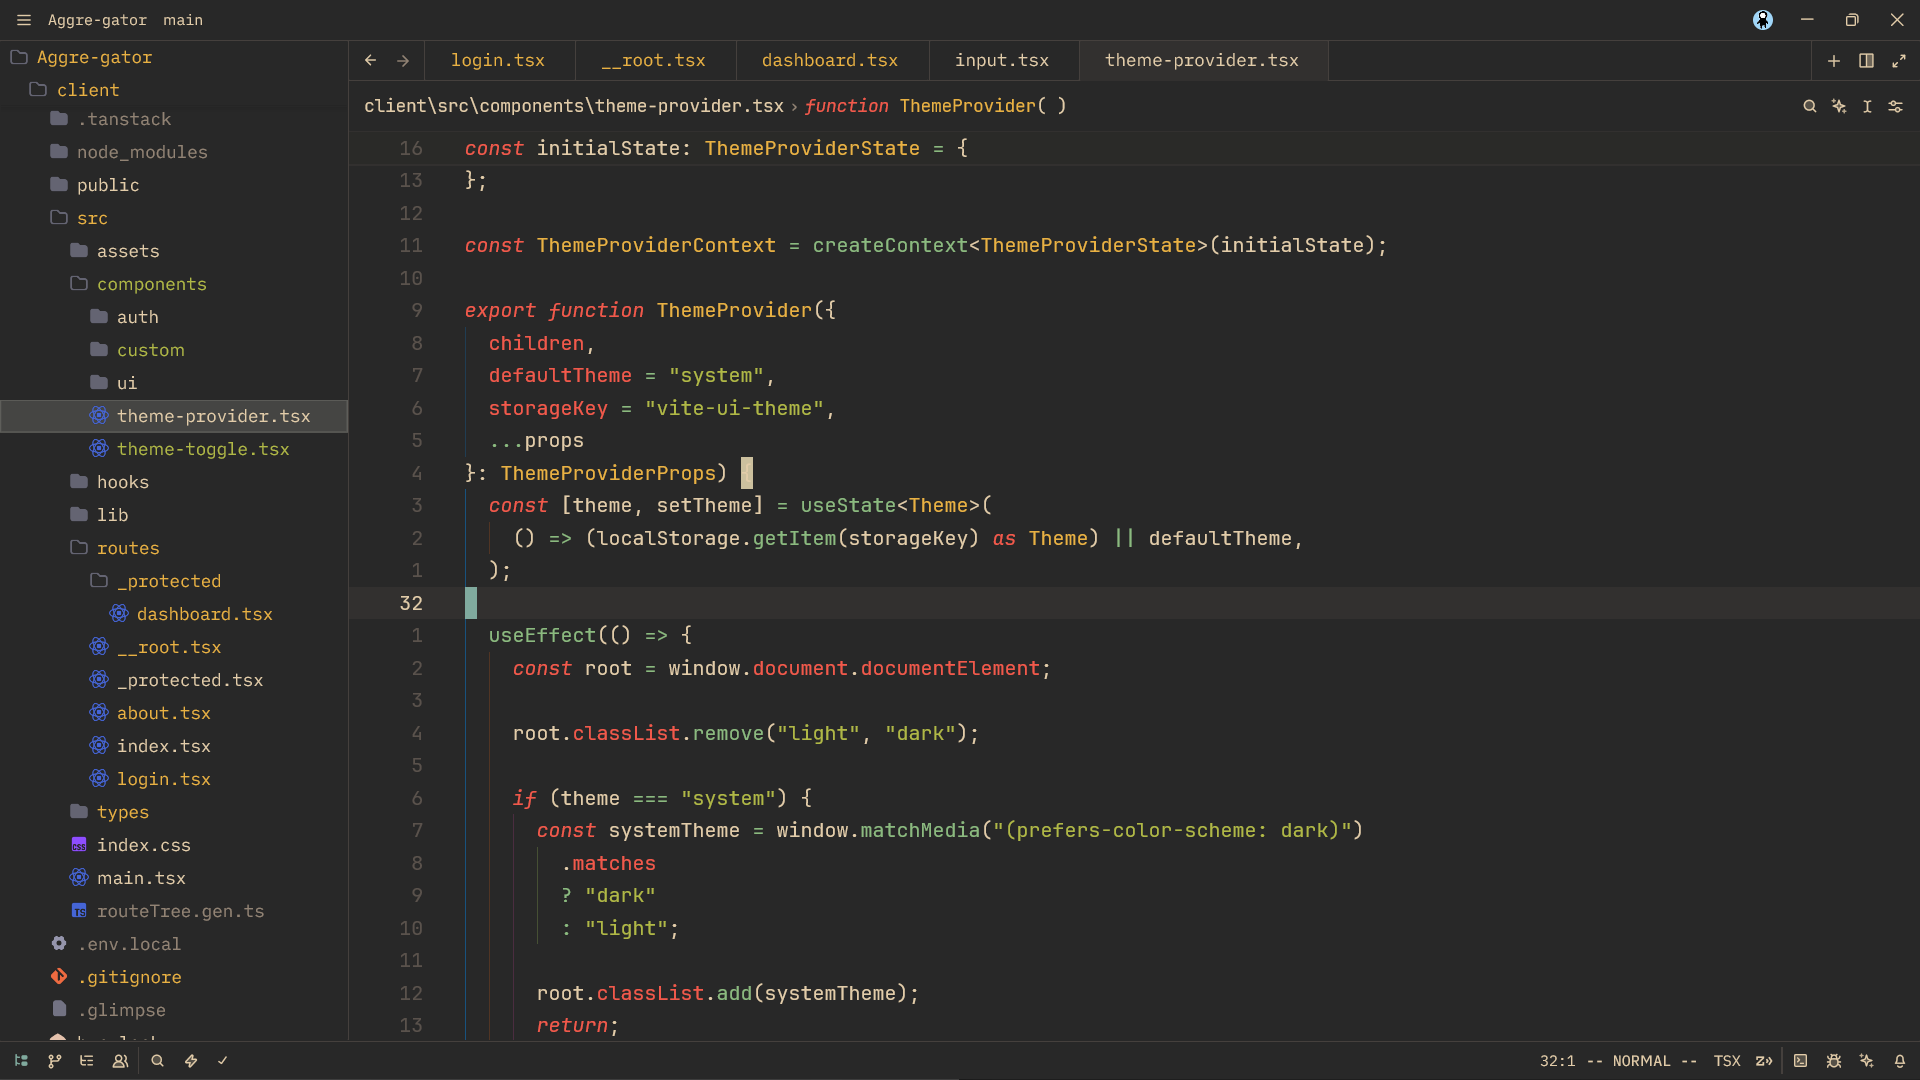This screenshot has height=1080, width=1920.
Task: Open index.css in the file tree
Action: click(x=174, y=845)
